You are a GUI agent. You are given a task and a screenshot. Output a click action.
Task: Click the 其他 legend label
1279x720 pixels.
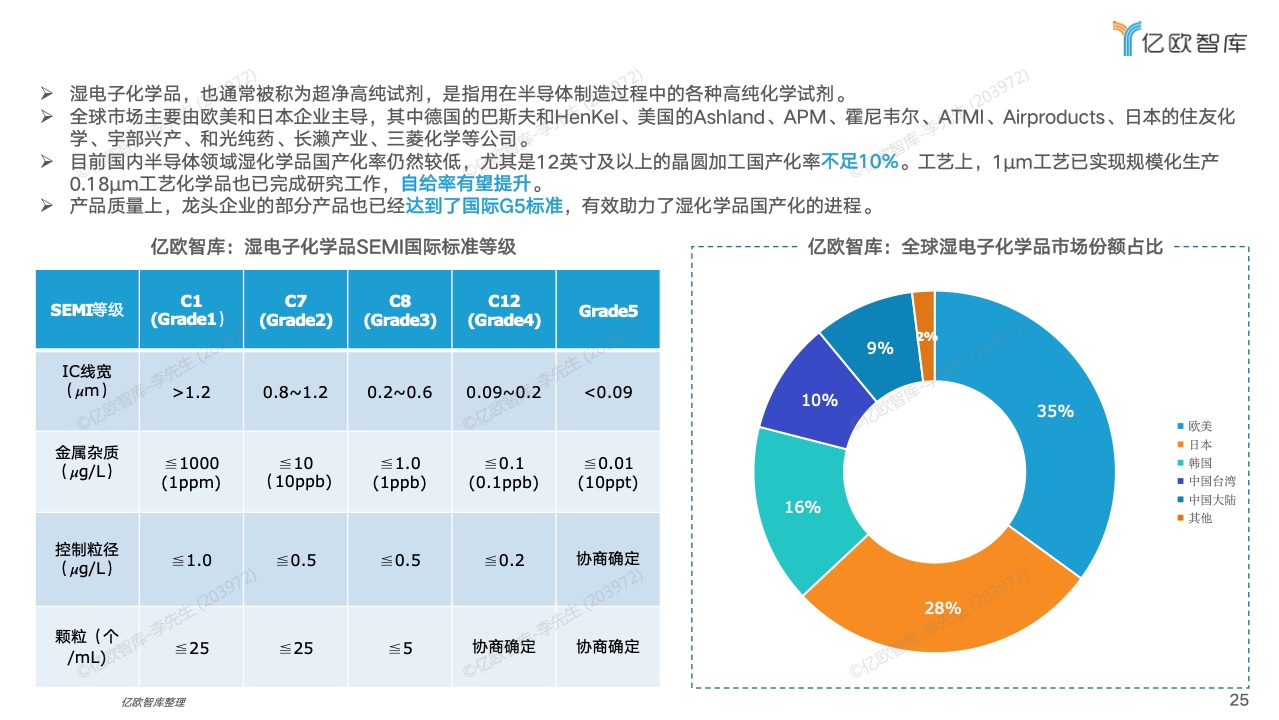(1201, 518)
